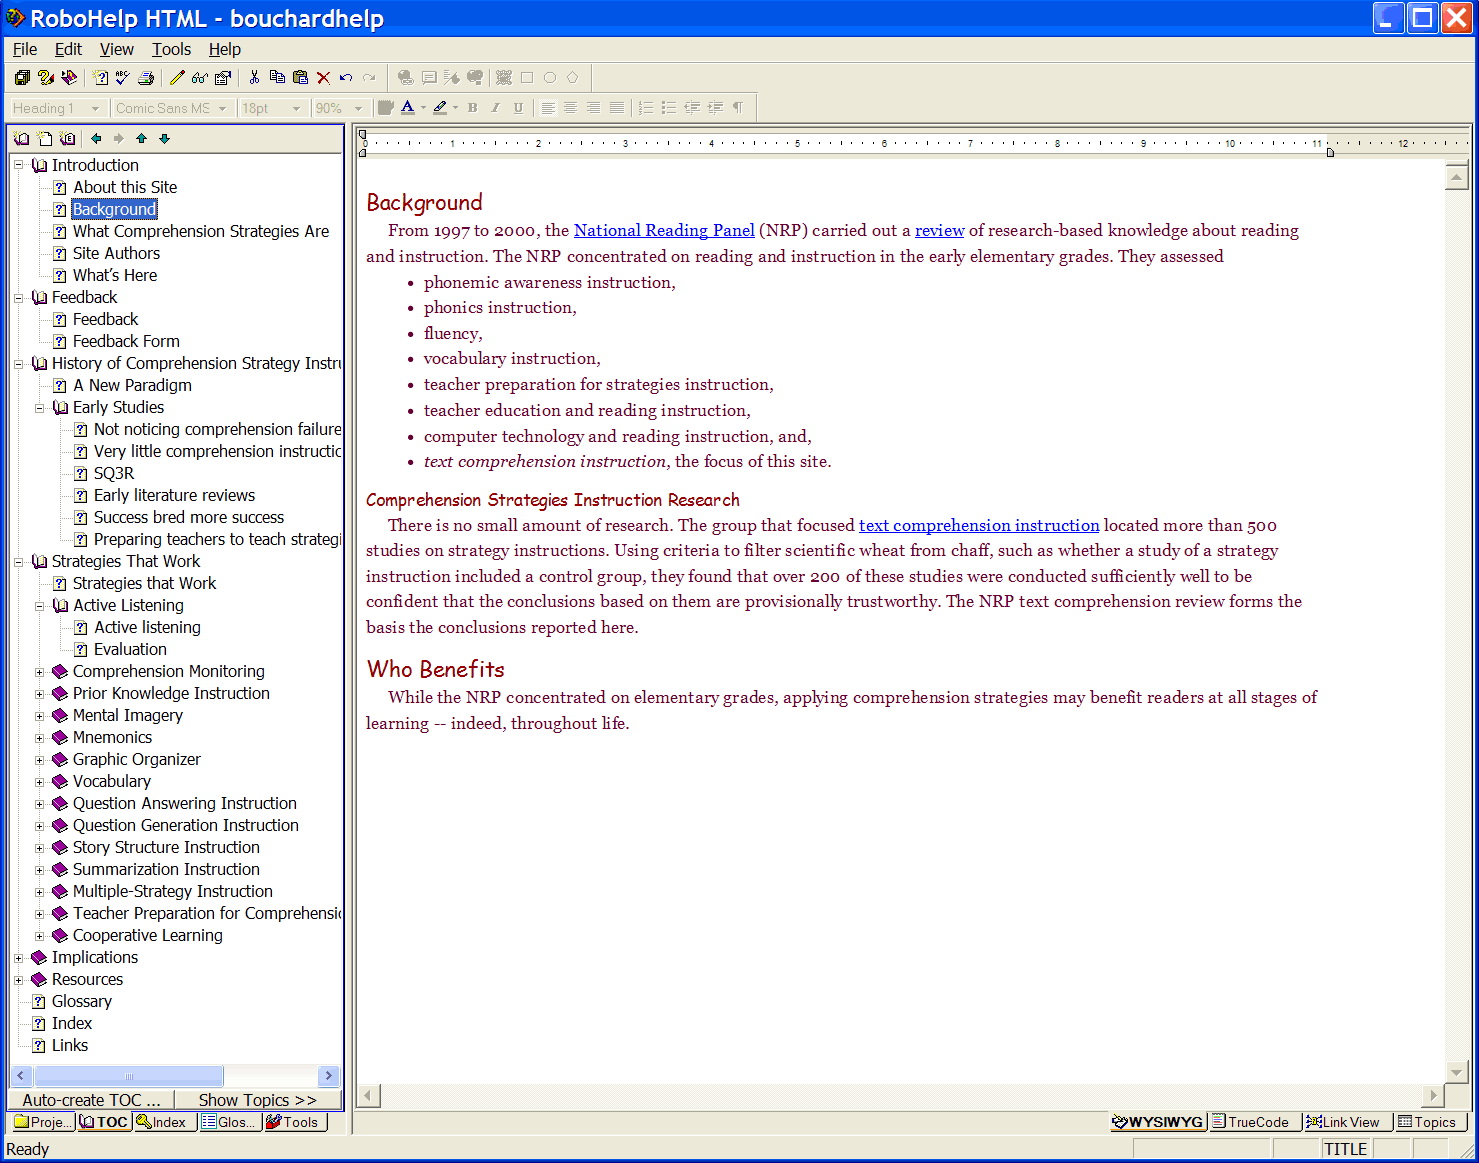Open the 18pt font size dropdown
1479x1163 pixels.
coord(296,108)
